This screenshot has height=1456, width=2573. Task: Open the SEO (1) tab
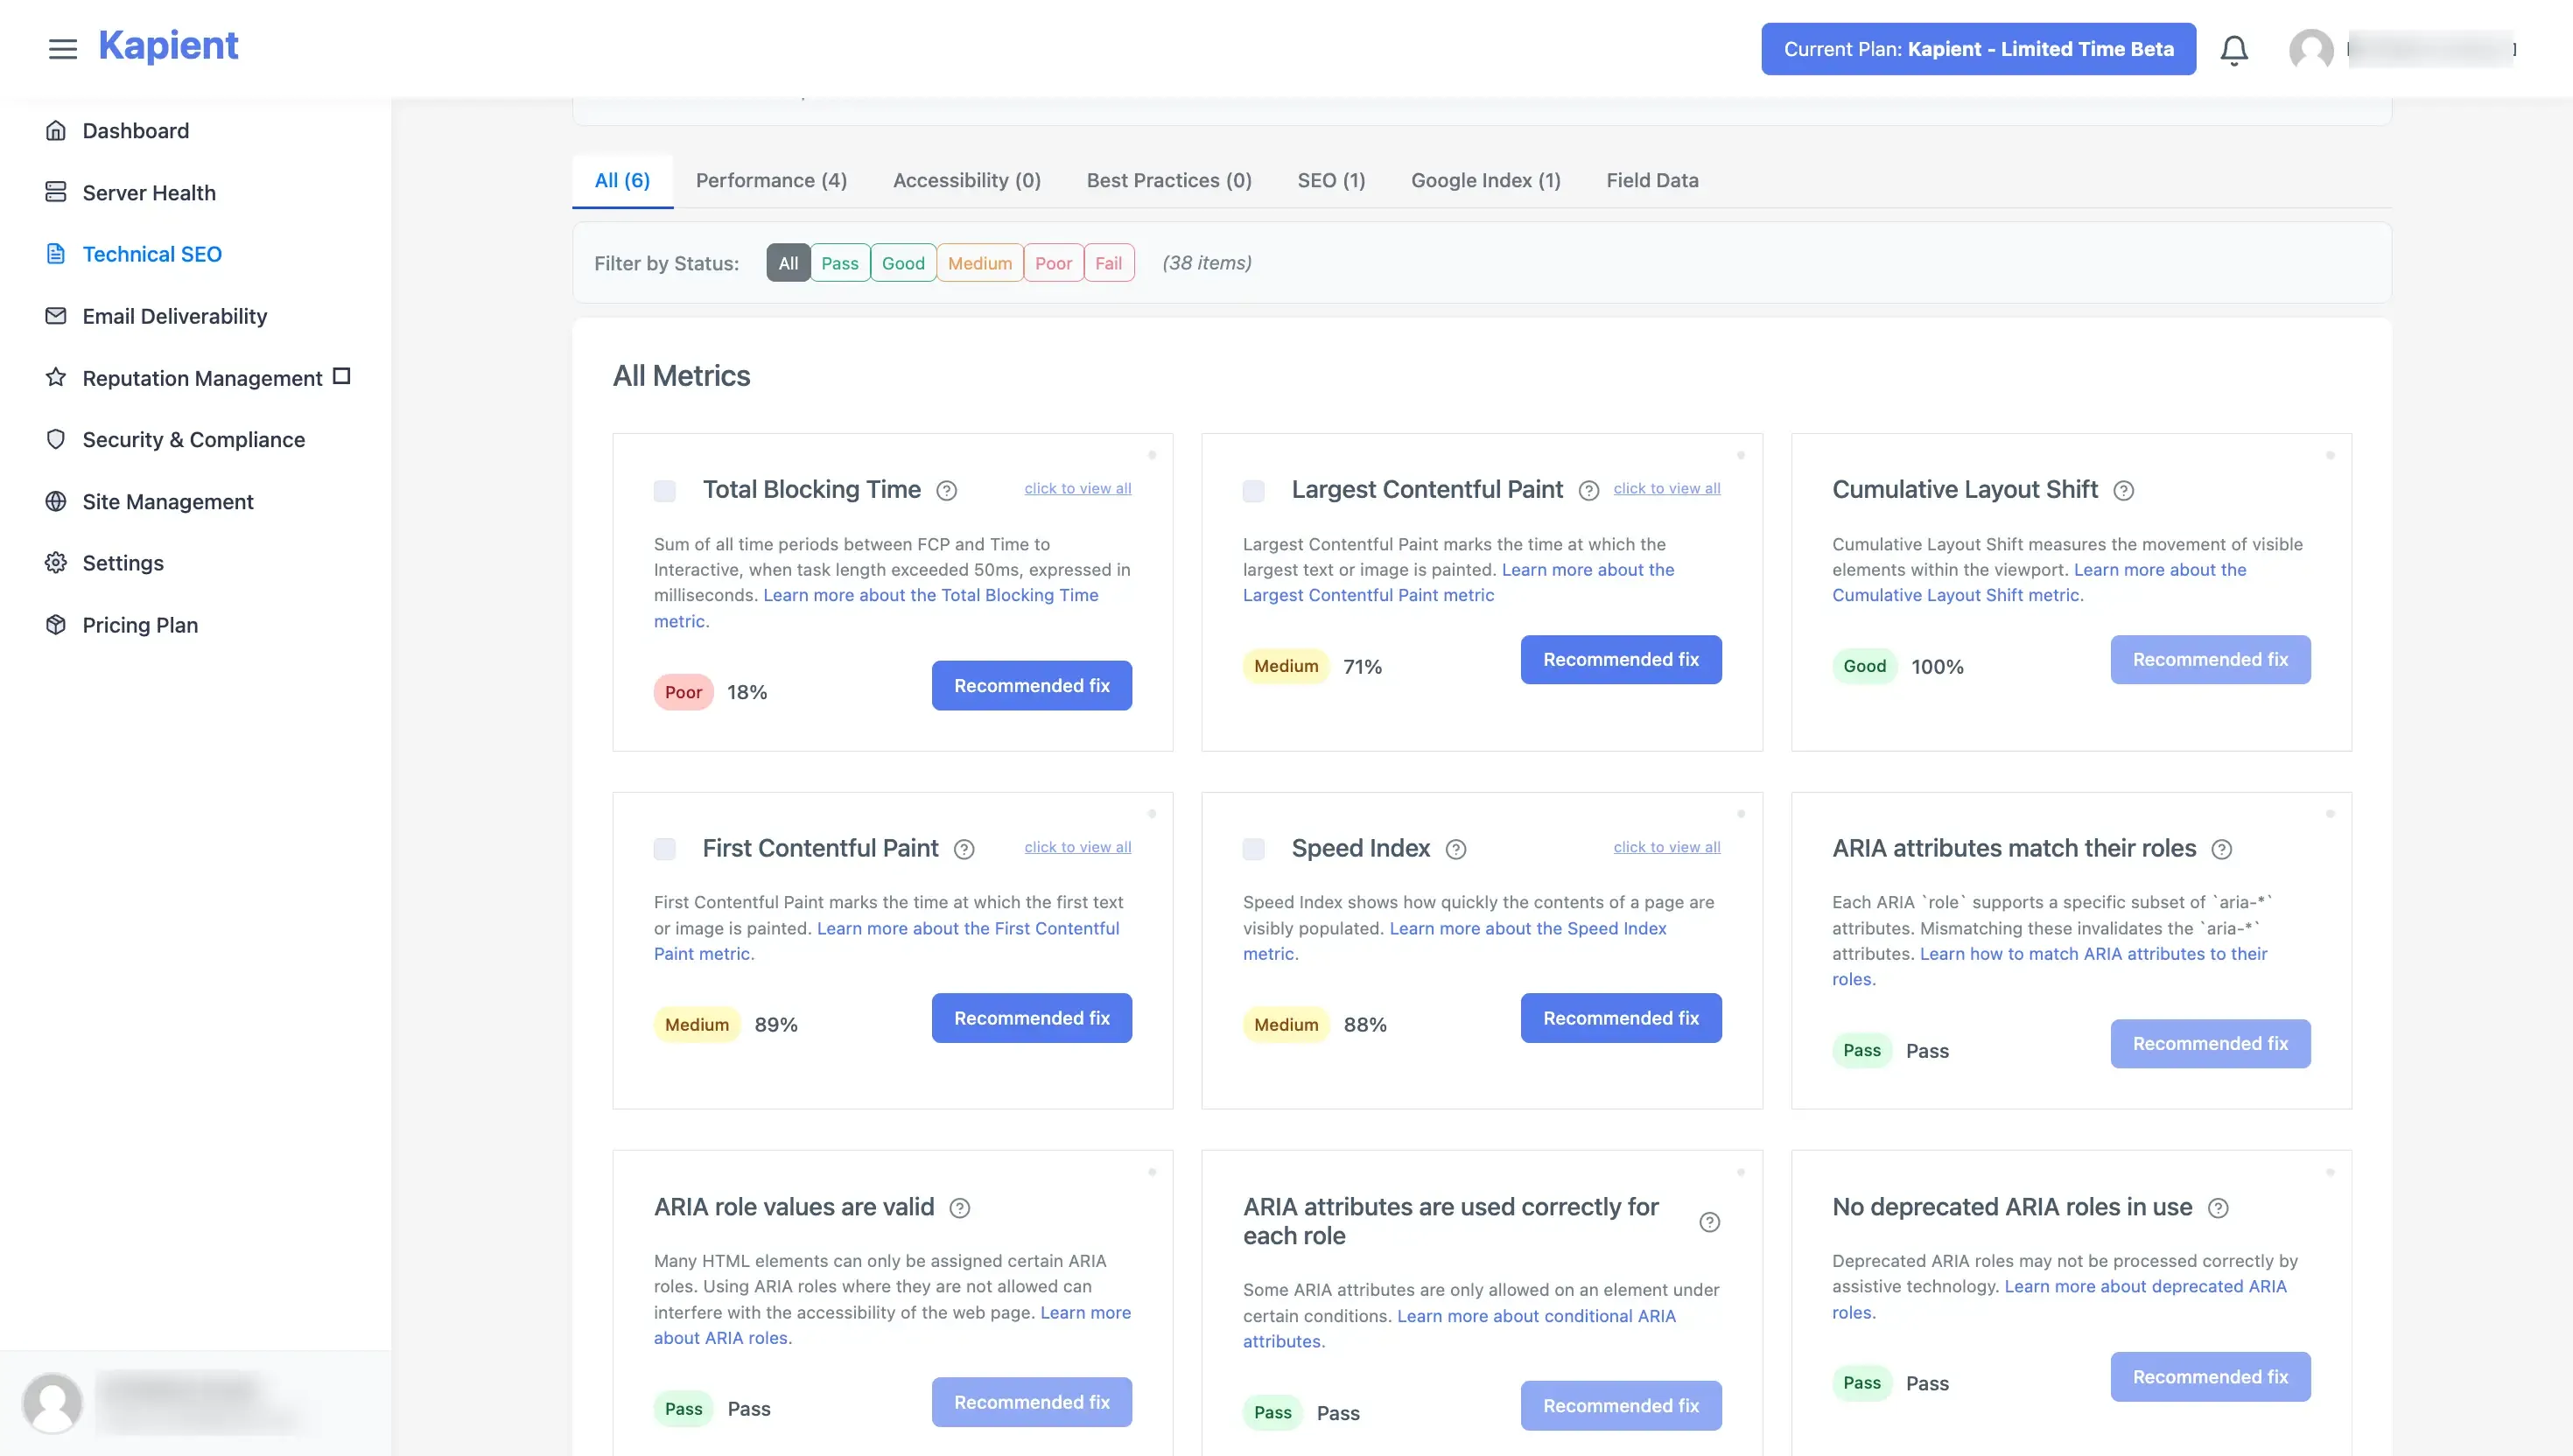pyautogui.click(x=1331, y=180)
